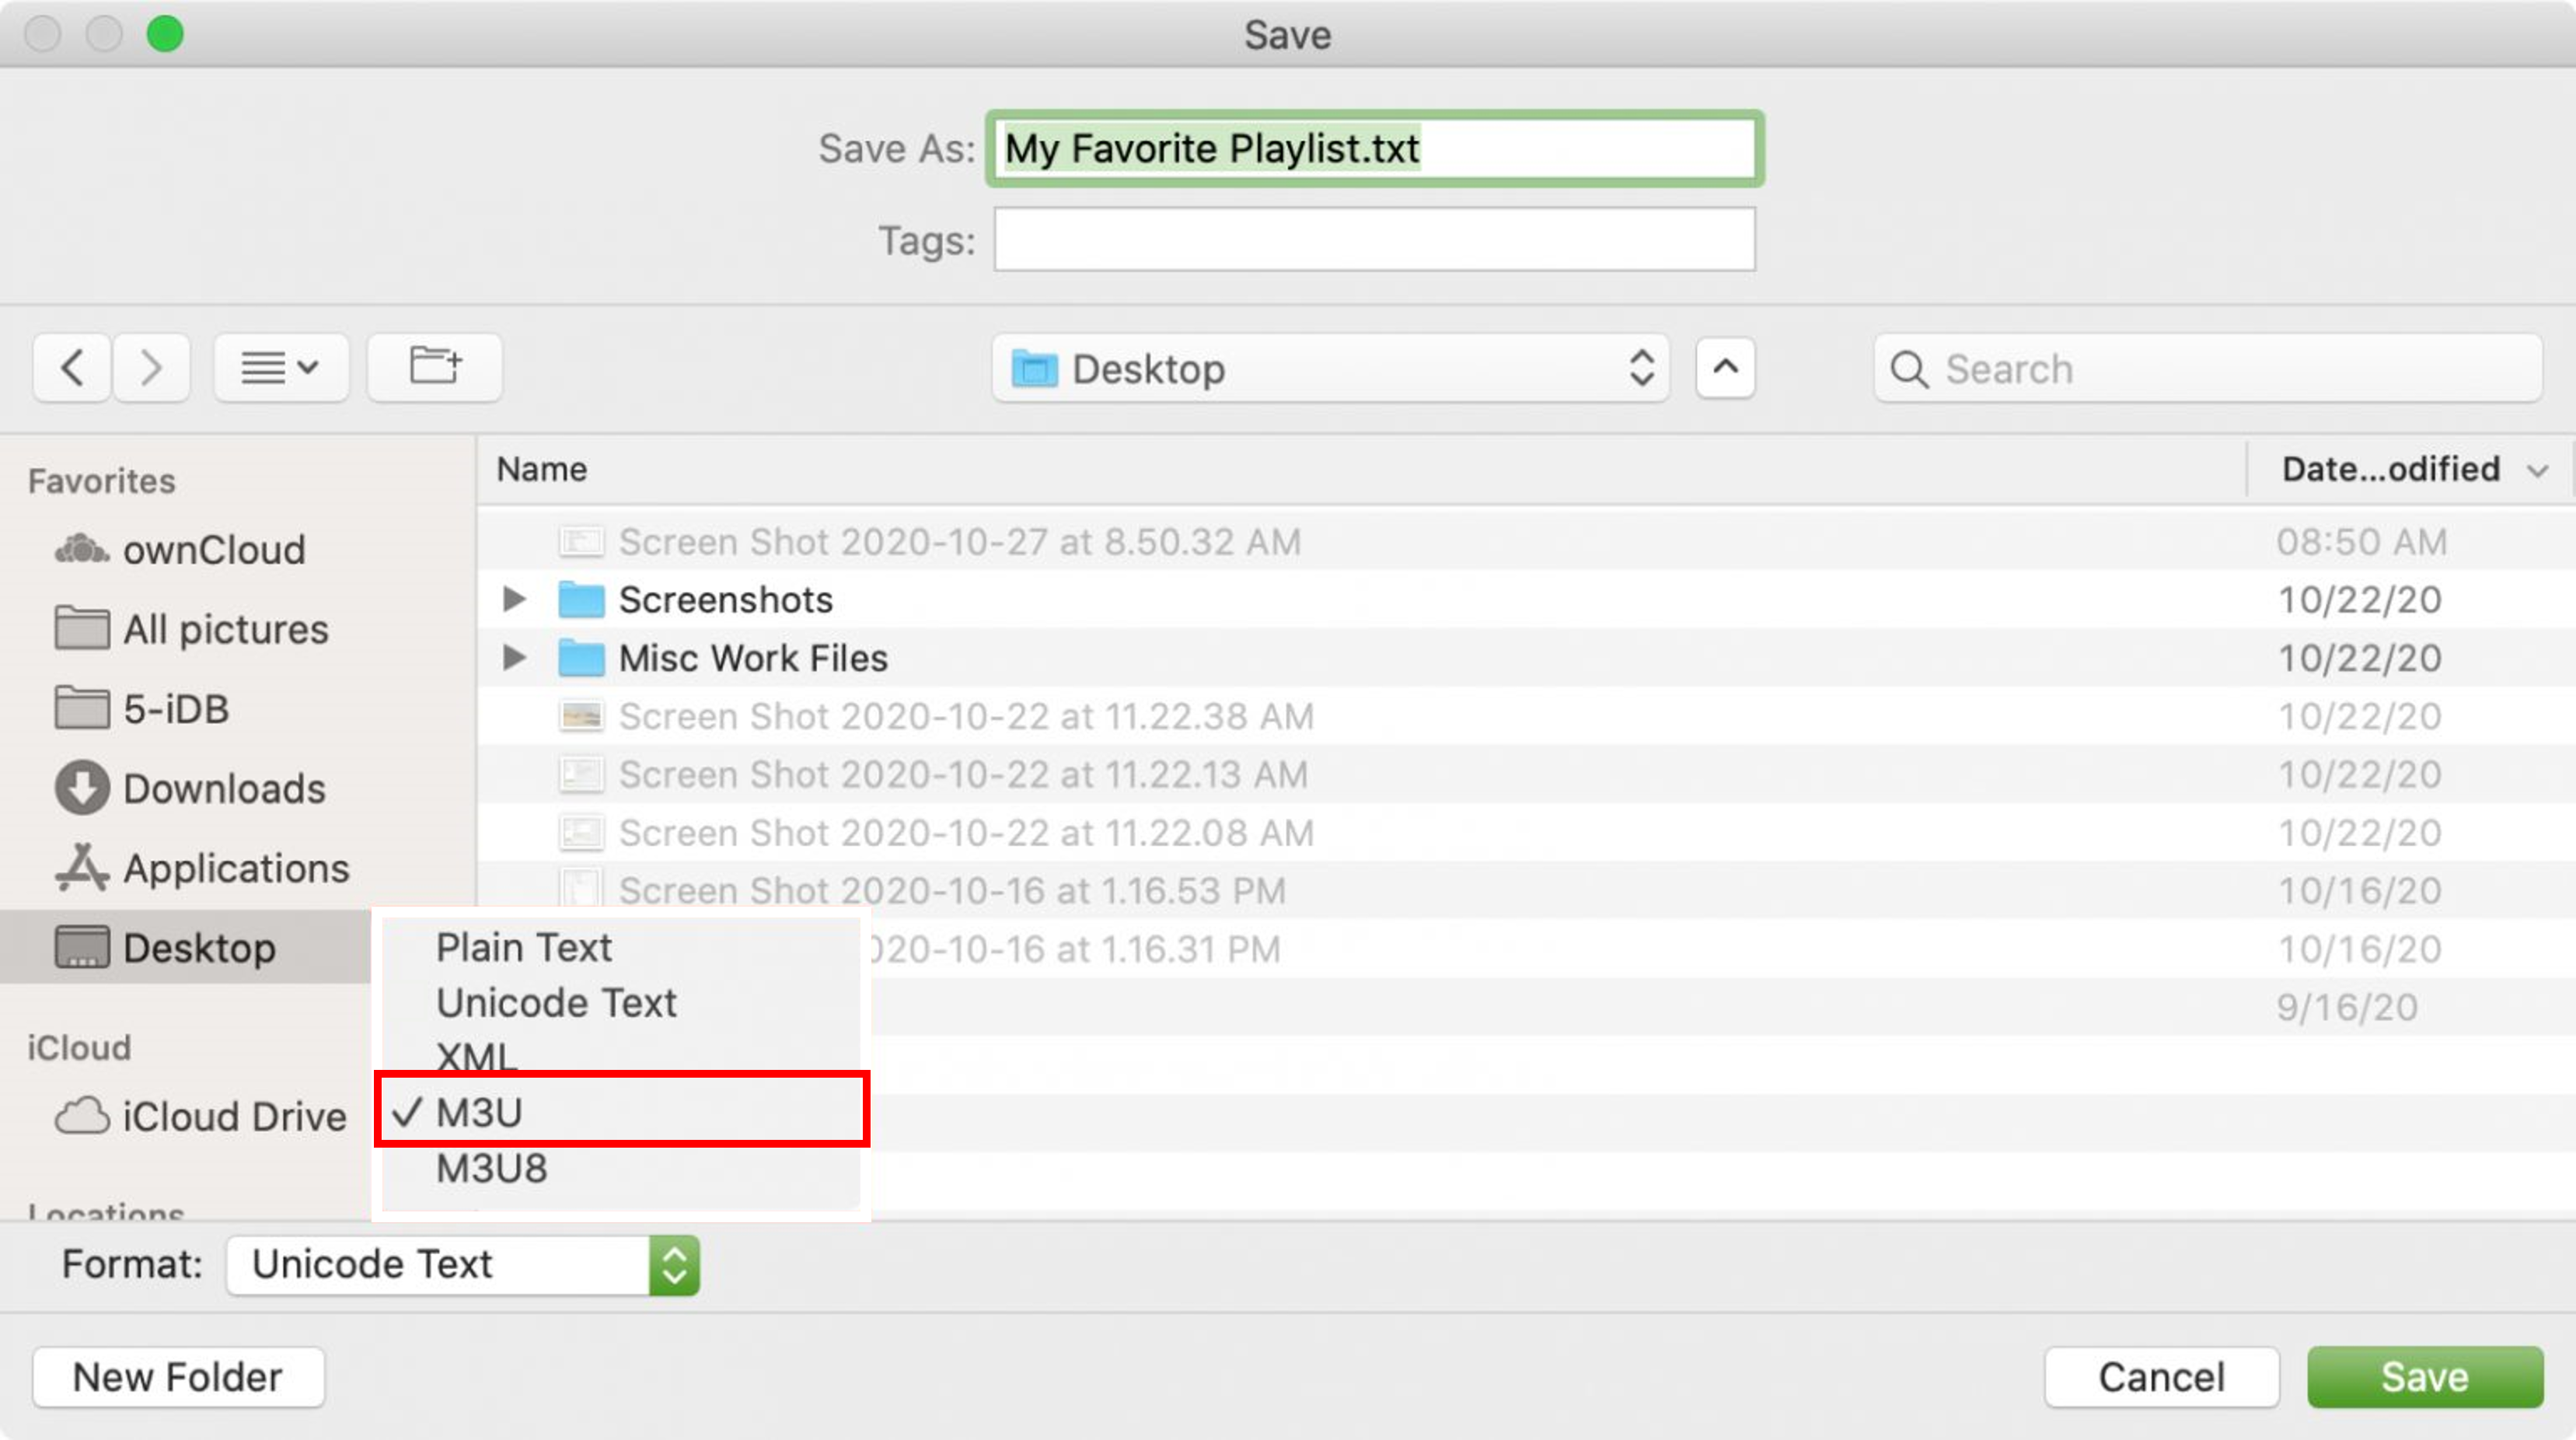Click the new folder toolbar icon

pos(435,367)
